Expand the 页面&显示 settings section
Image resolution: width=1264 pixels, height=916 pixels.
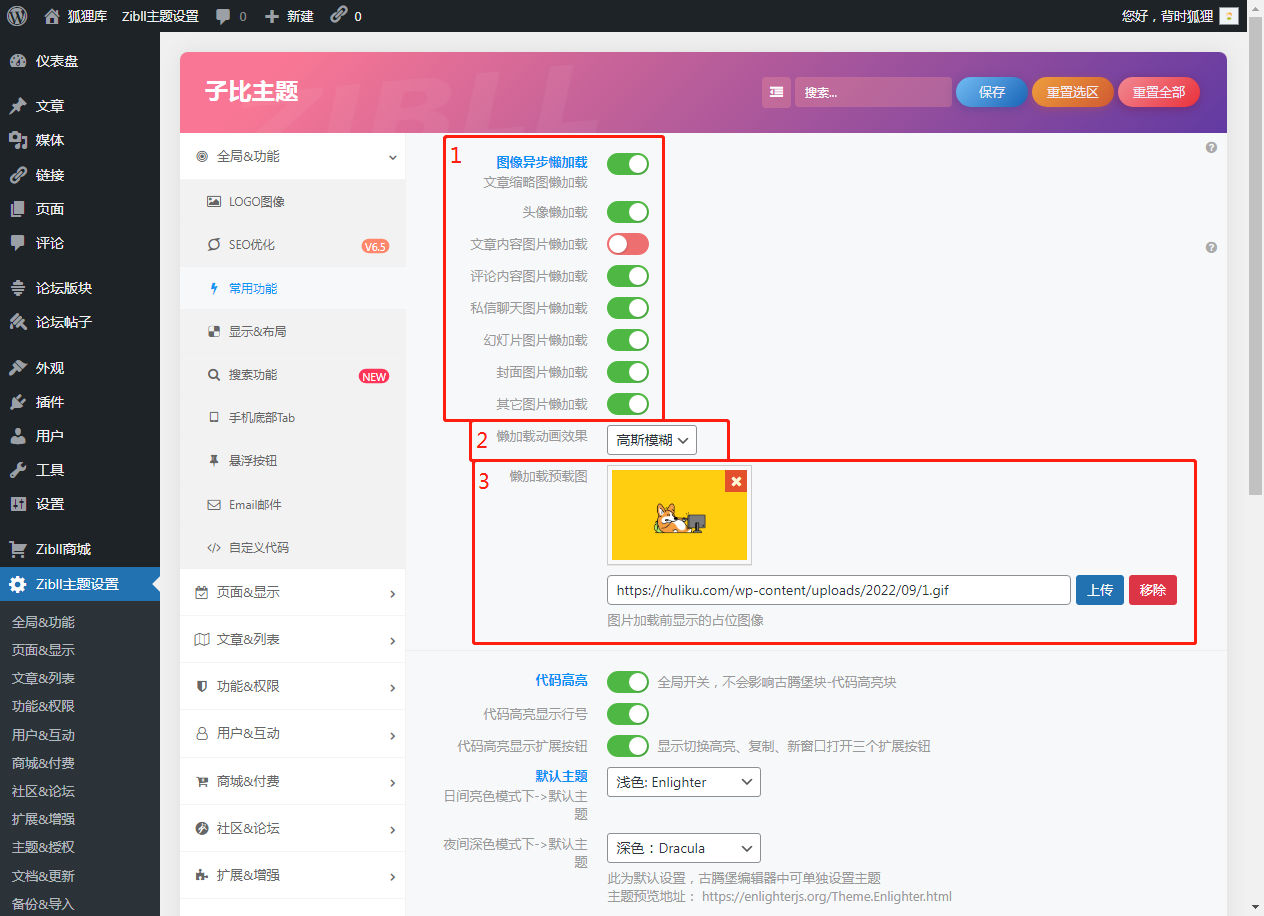click(292, 593)
